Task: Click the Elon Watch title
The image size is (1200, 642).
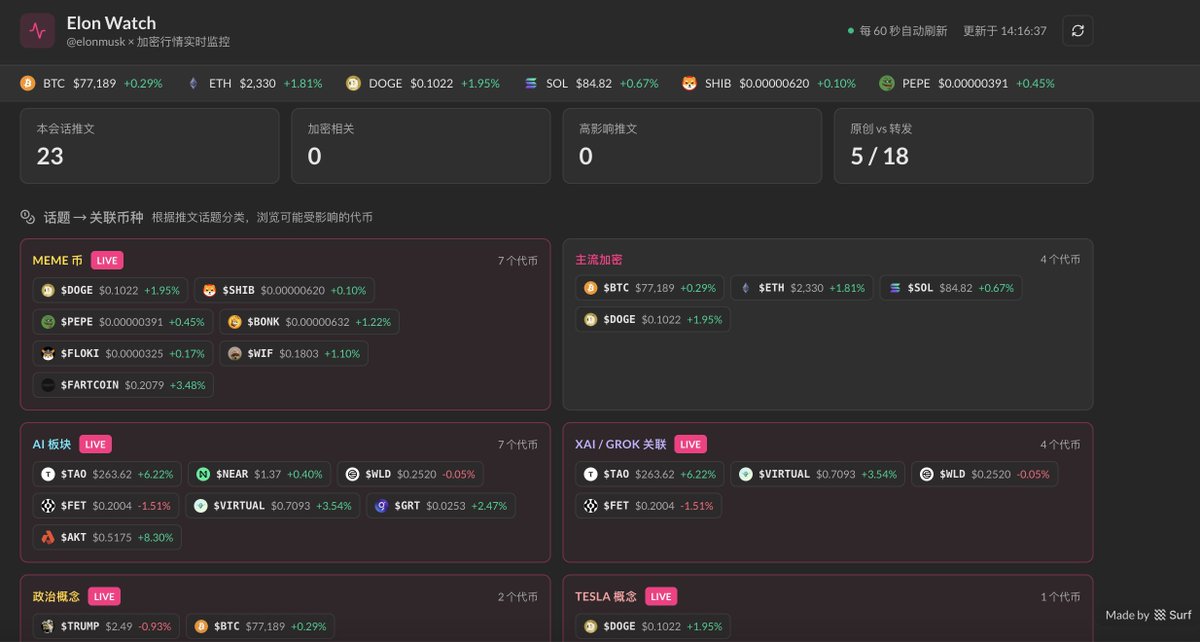Action: pyautogui.click(x=111, y=23)
